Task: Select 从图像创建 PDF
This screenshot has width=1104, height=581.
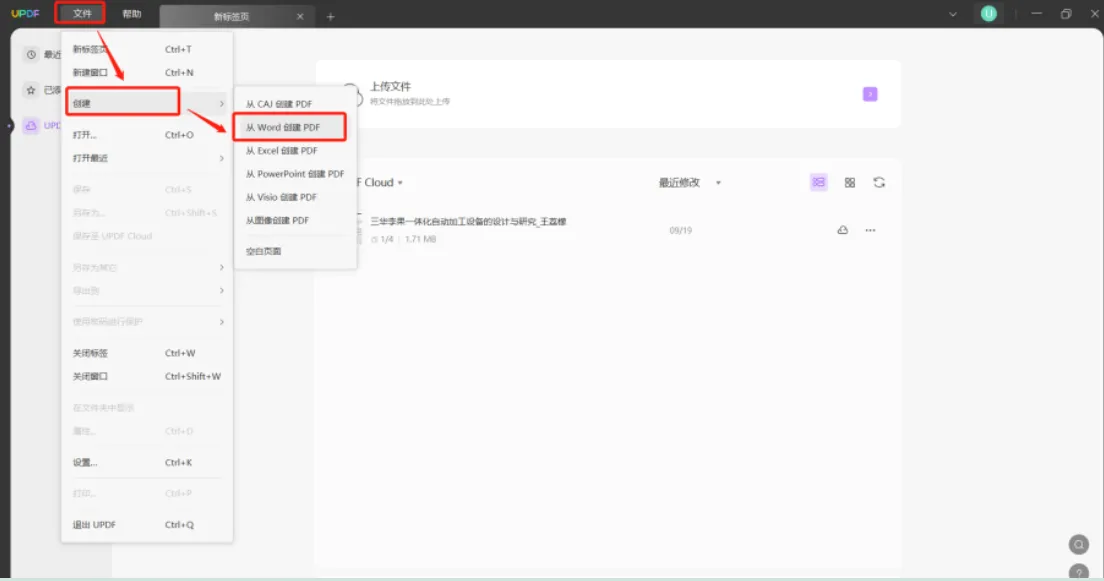Action: (x=294, y=220)
